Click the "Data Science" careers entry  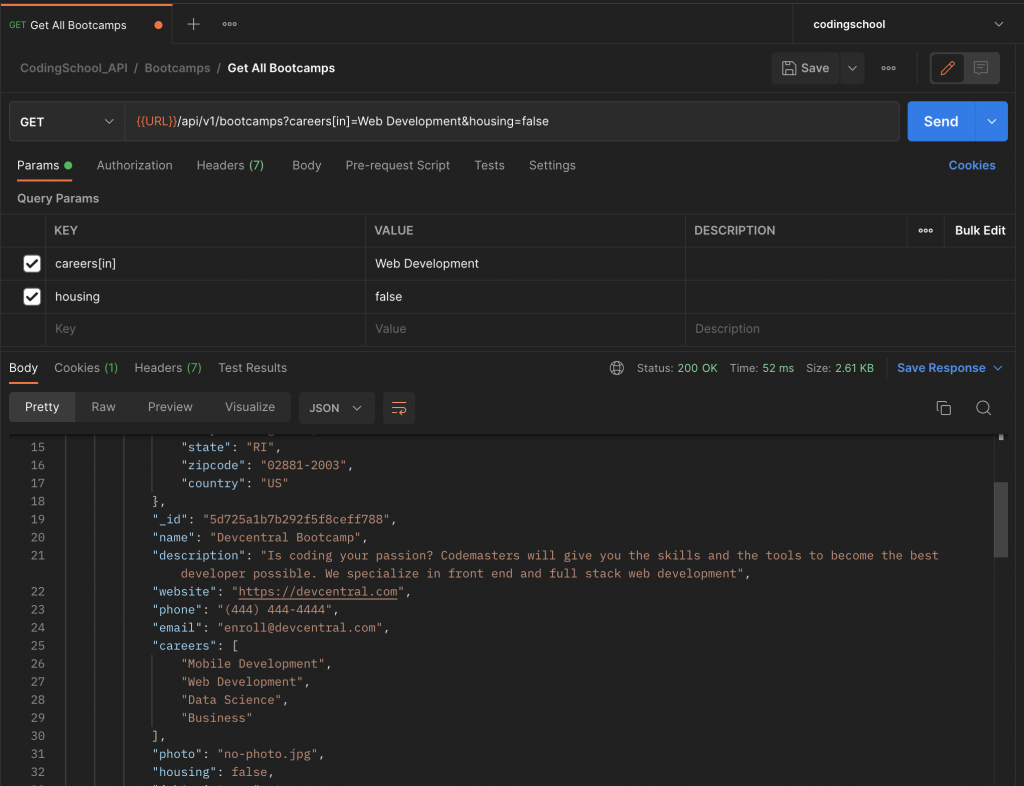(231, 700)
